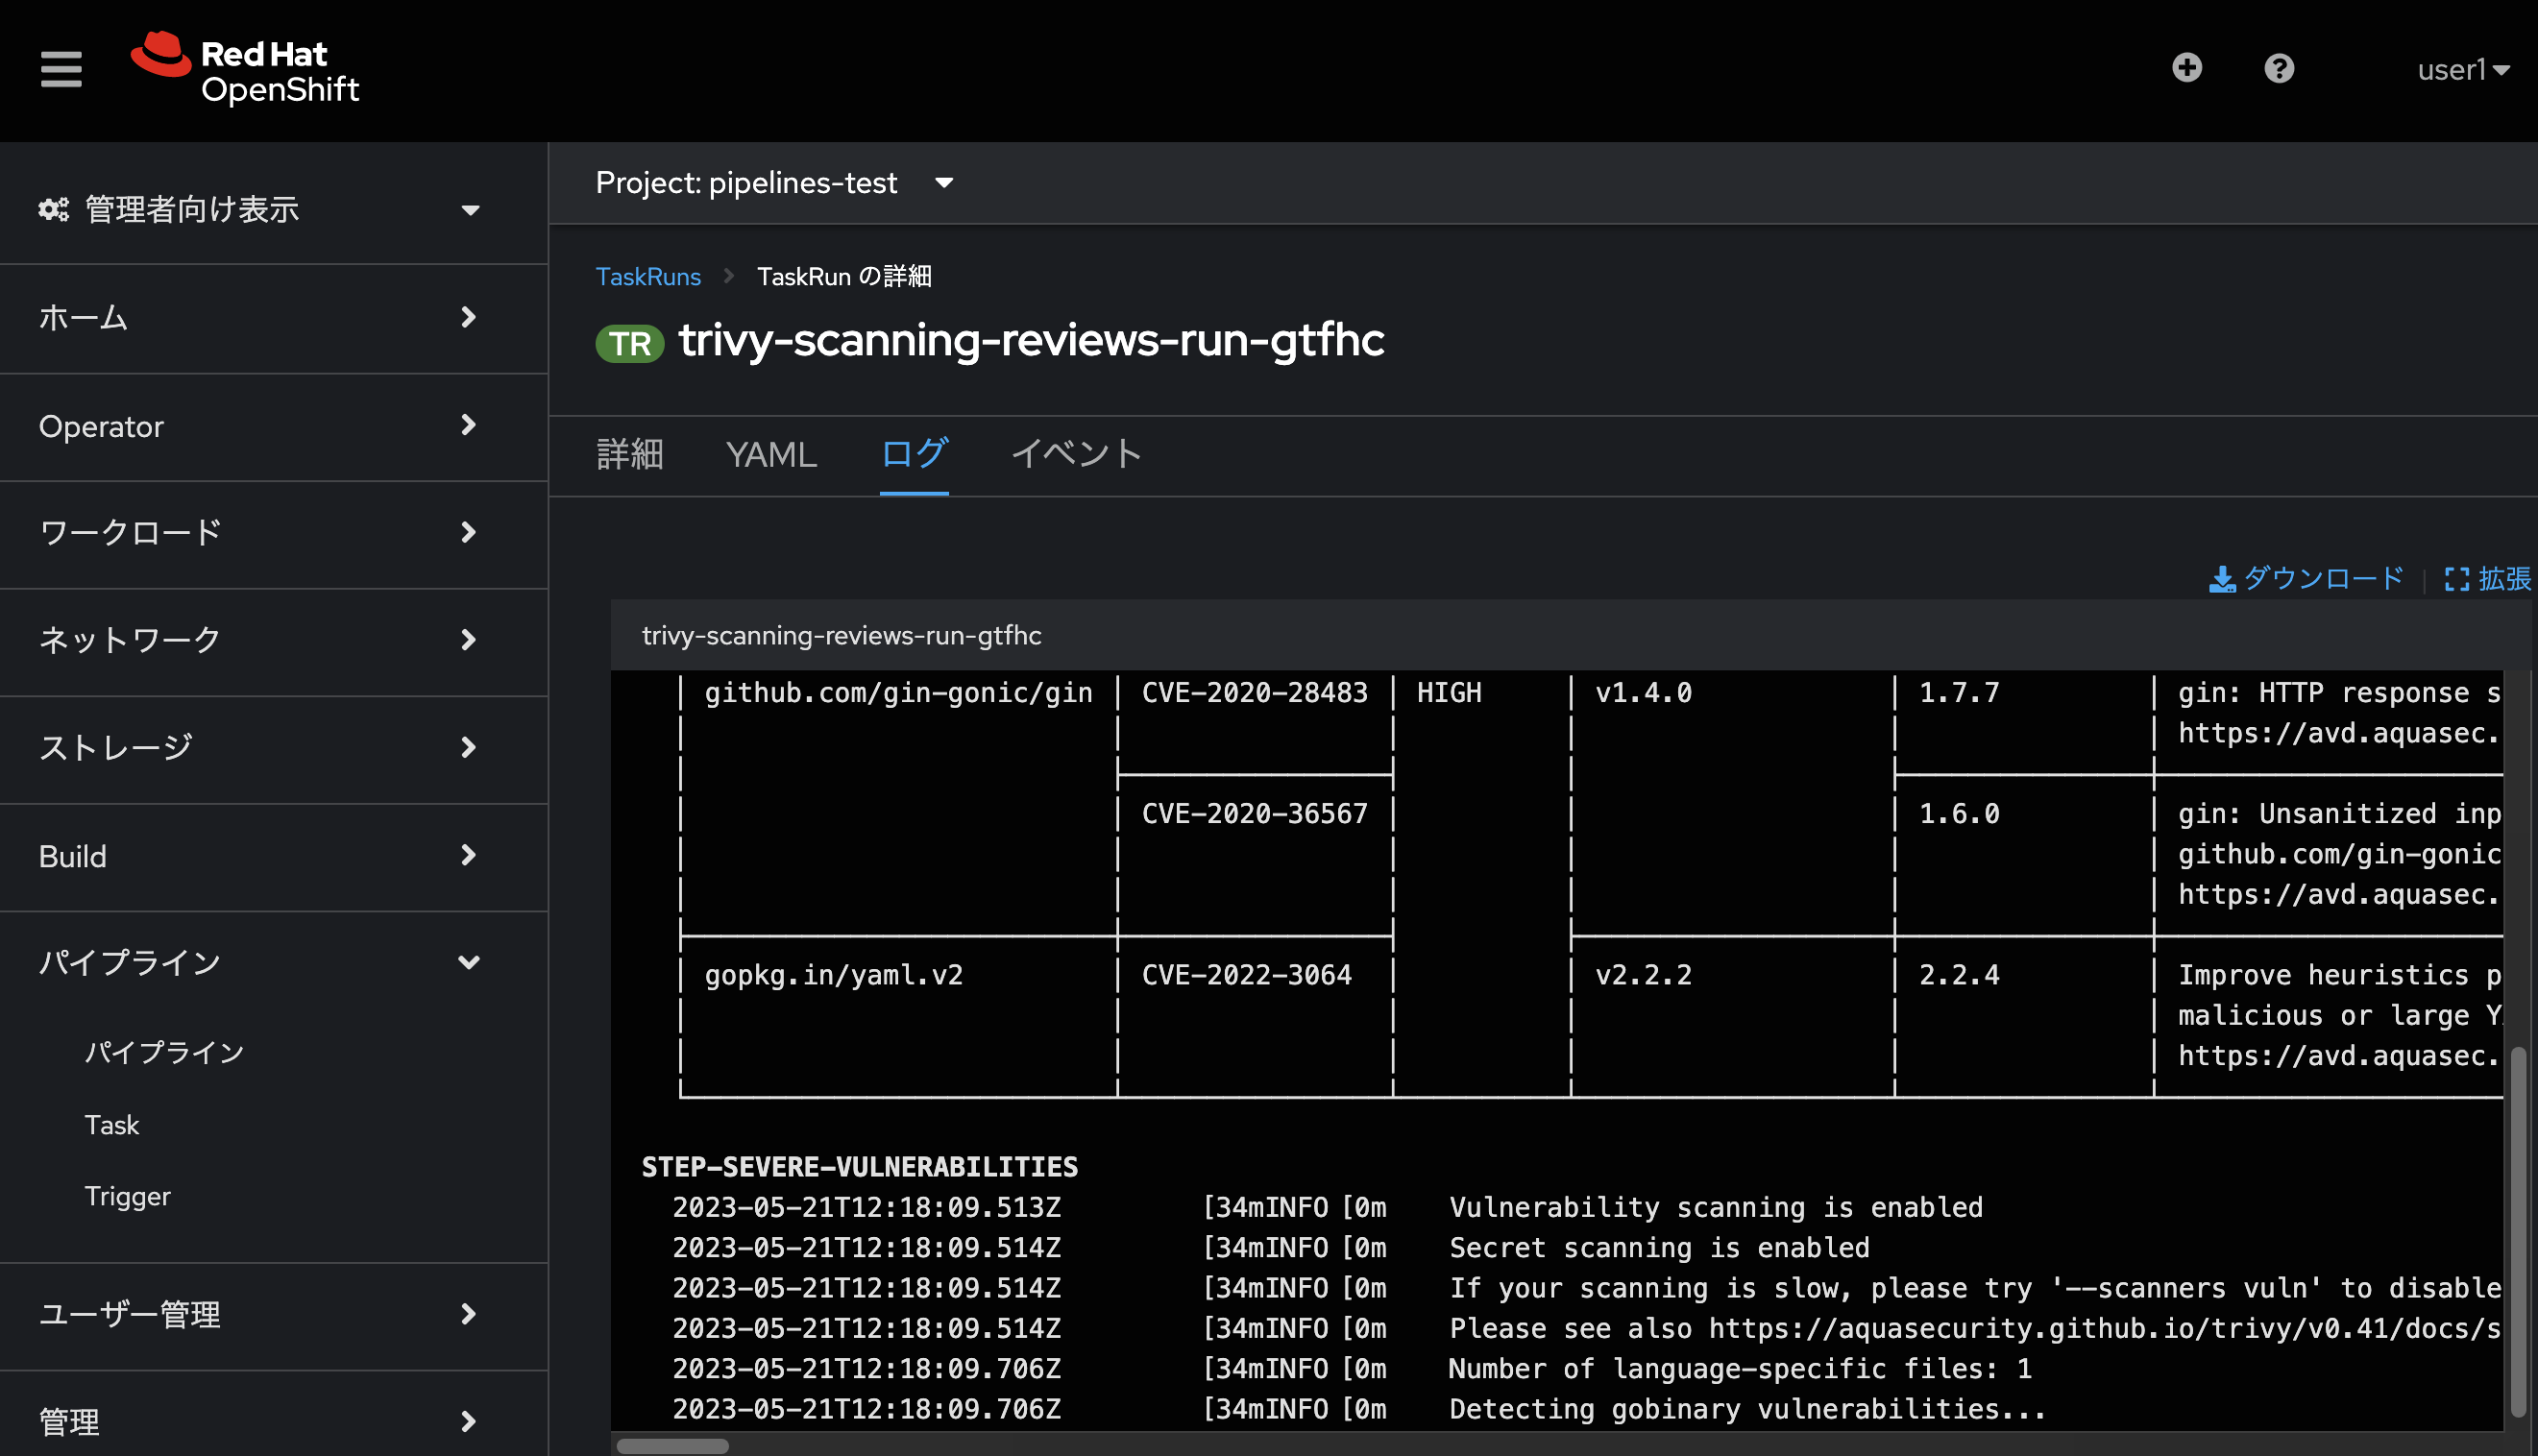Switch to the 詳細 tab
2538x1456 pixels.
click(630, 454)
